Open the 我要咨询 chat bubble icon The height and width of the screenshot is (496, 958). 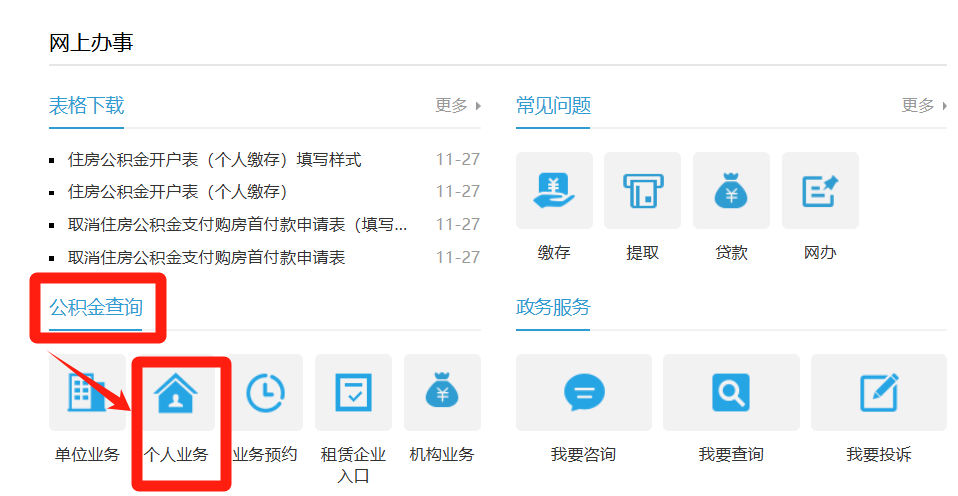(x=584, y=392)
